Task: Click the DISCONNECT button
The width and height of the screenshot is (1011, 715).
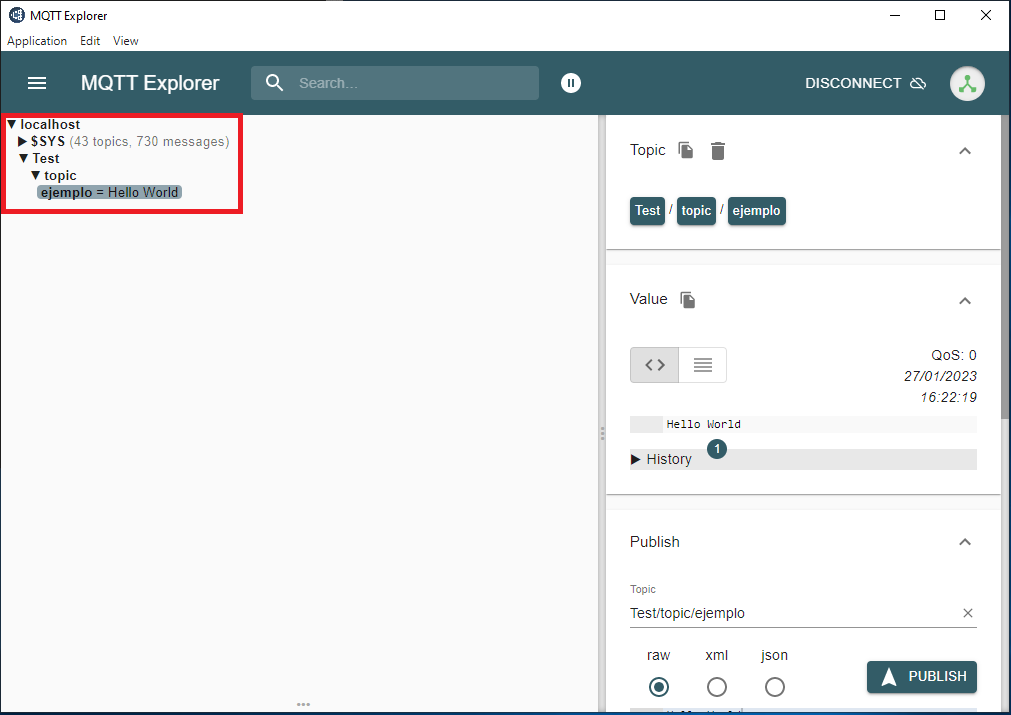Action: point(865,83)
